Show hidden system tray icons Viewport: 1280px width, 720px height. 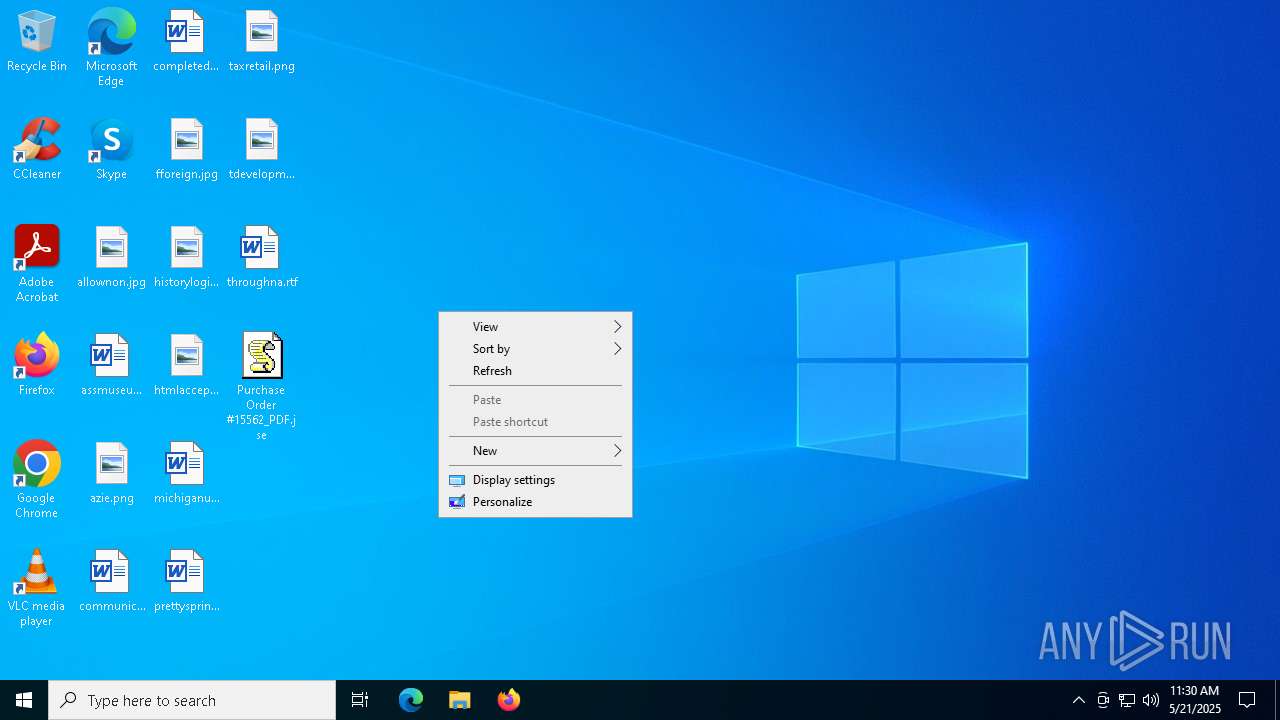point(1078,700)
